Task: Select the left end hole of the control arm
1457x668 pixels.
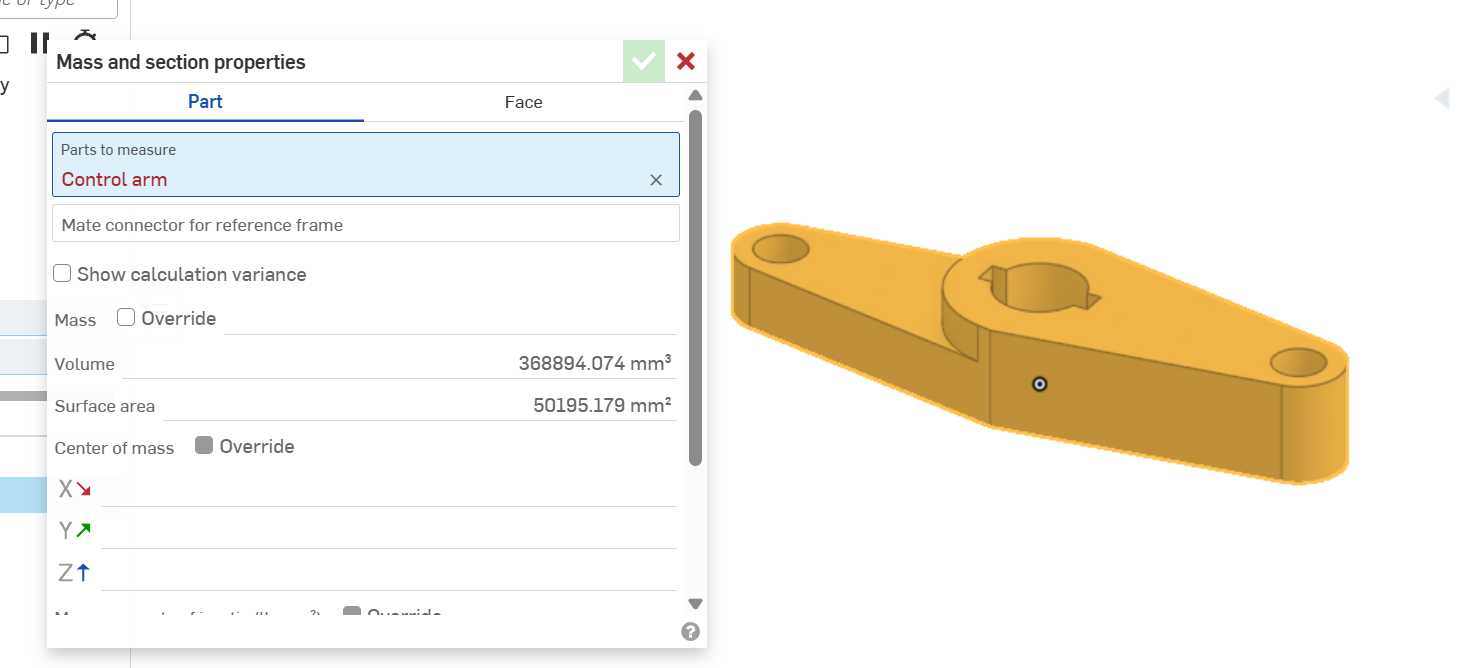Action: (781, 247)
